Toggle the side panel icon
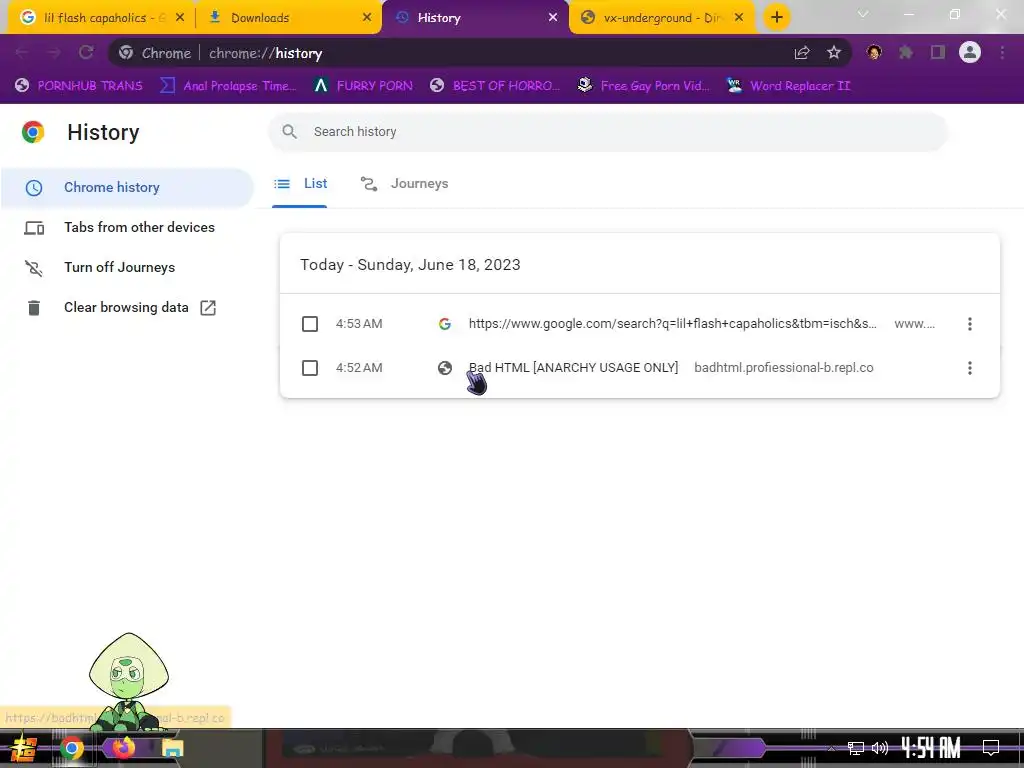Viewport: 1024px width, 768px height. [x=938, y=52]
